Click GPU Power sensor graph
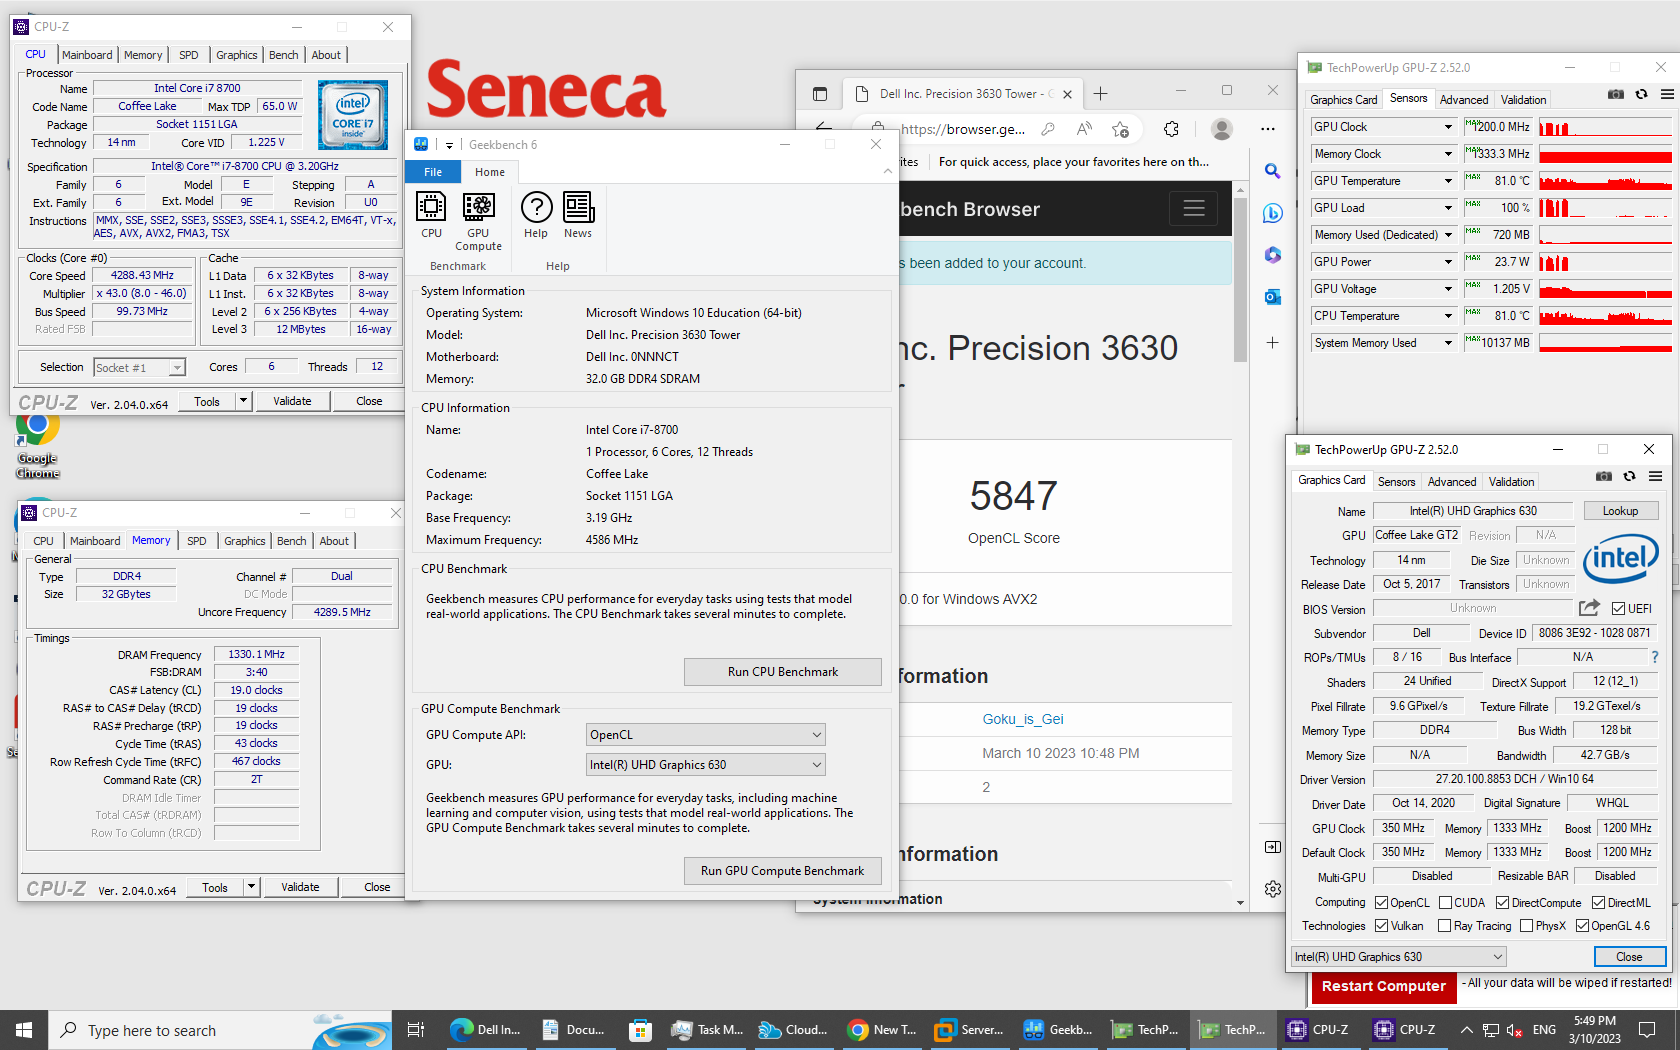Screen dimensions: 1680x1050 (1605, 262)
